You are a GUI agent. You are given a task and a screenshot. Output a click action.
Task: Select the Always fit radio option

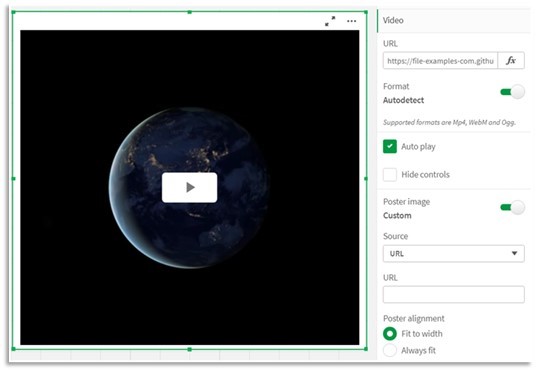(x=390, y=350)
